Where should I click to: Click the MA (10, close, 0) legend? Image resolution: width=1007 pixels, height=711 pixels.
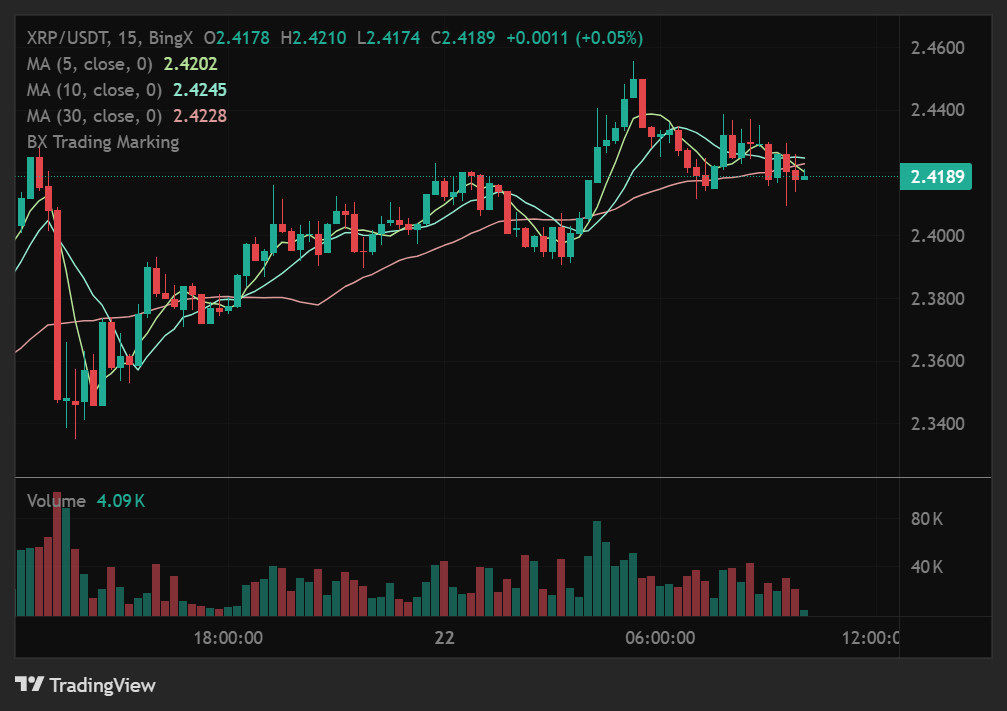point(94,90)
